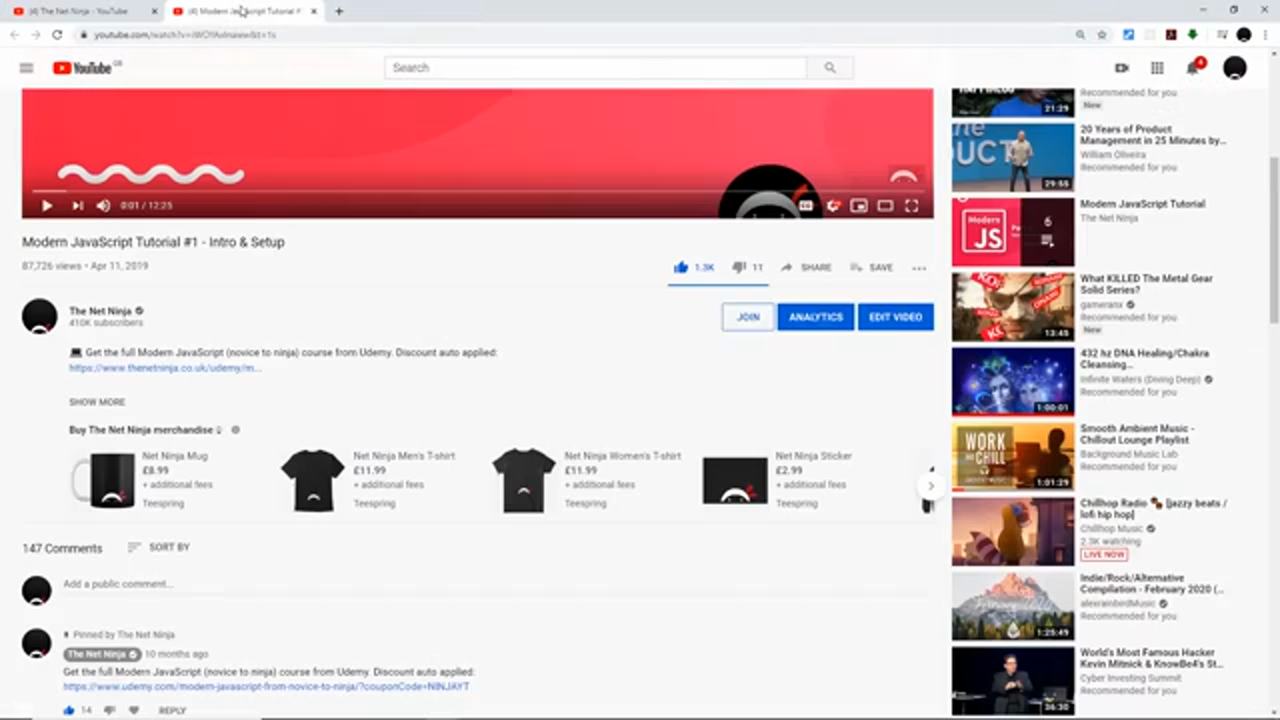Viewport: 1280px width, 720px height.
Task: Save the video to a playlist
Action: [x=871, y=267]
